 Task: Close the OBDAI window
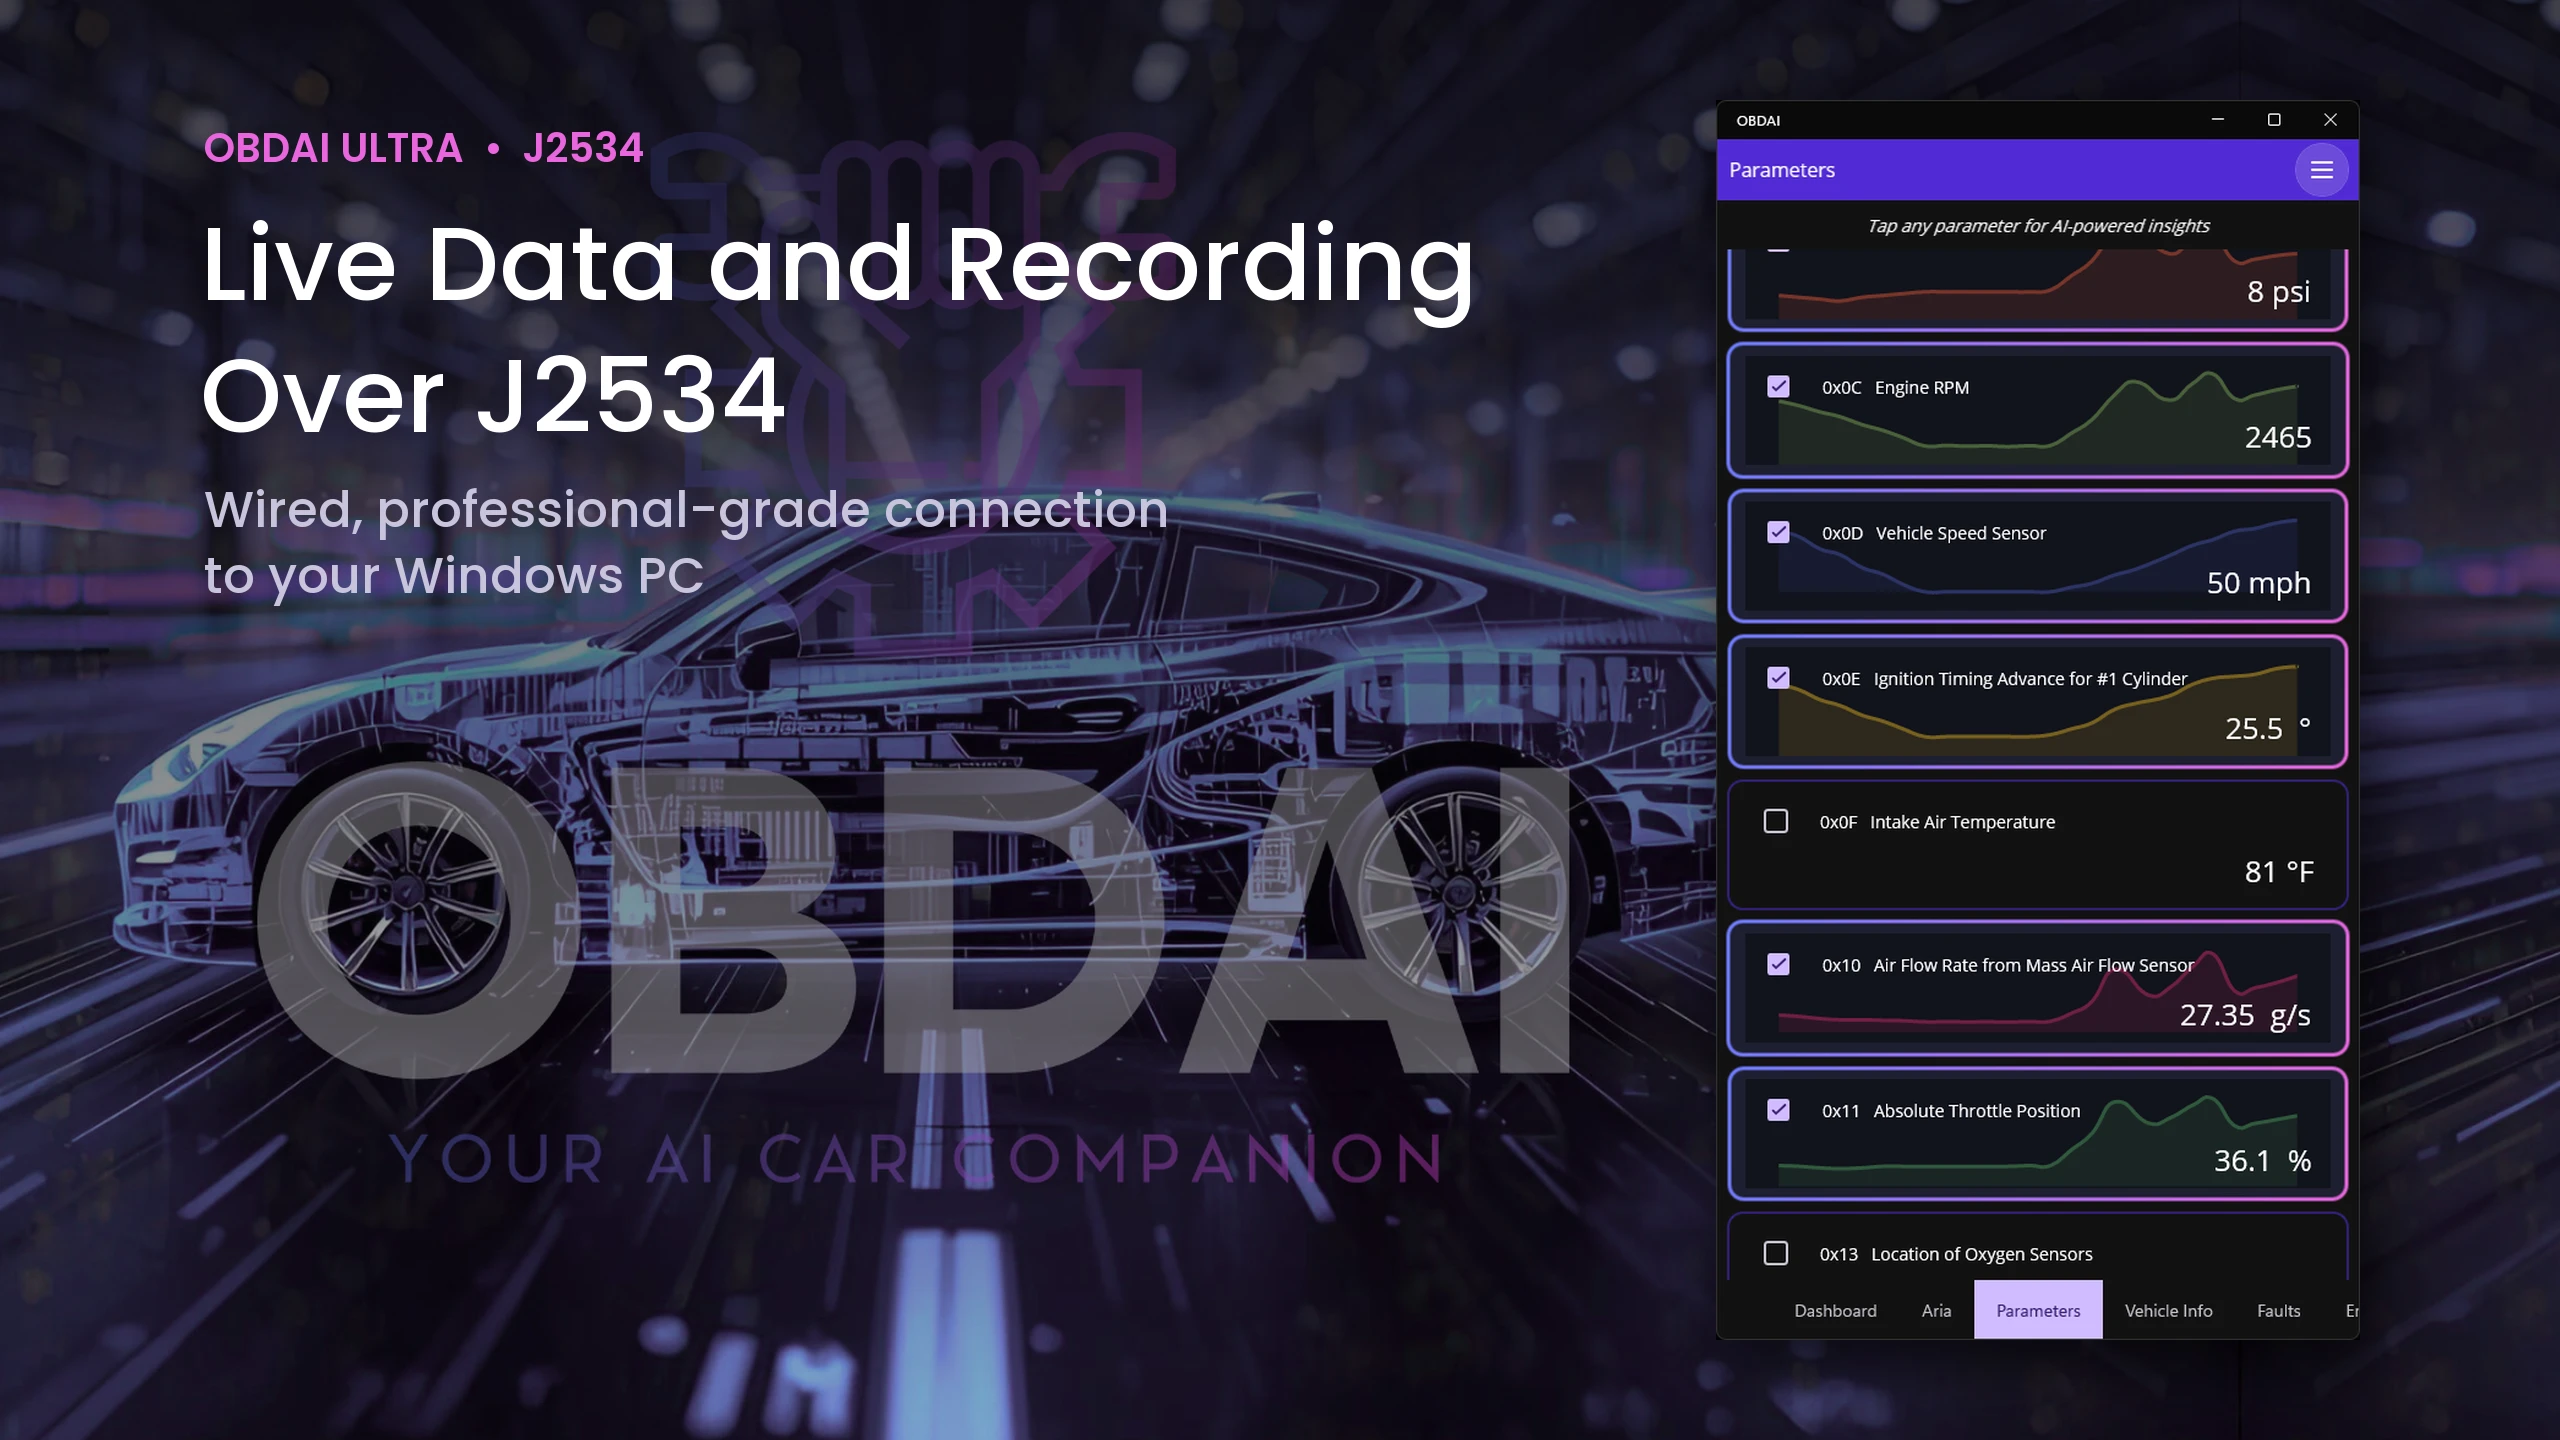pyautogui.click(x=2330, y=120)
